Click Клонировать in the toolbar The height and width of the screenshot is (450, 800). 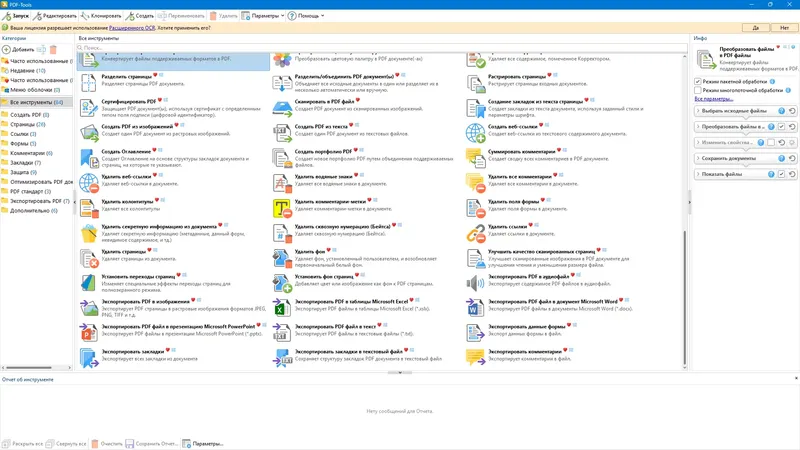(x=101, y=16)
